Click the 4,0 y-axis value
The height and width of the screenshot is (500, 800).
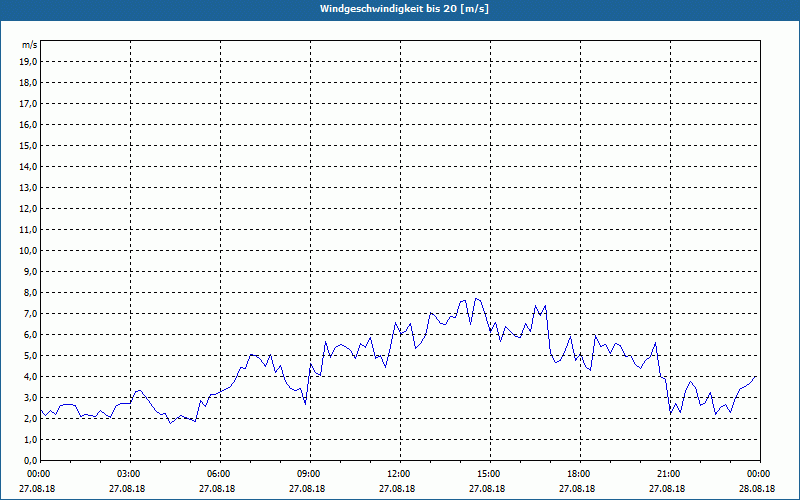[x=30, y=377]
